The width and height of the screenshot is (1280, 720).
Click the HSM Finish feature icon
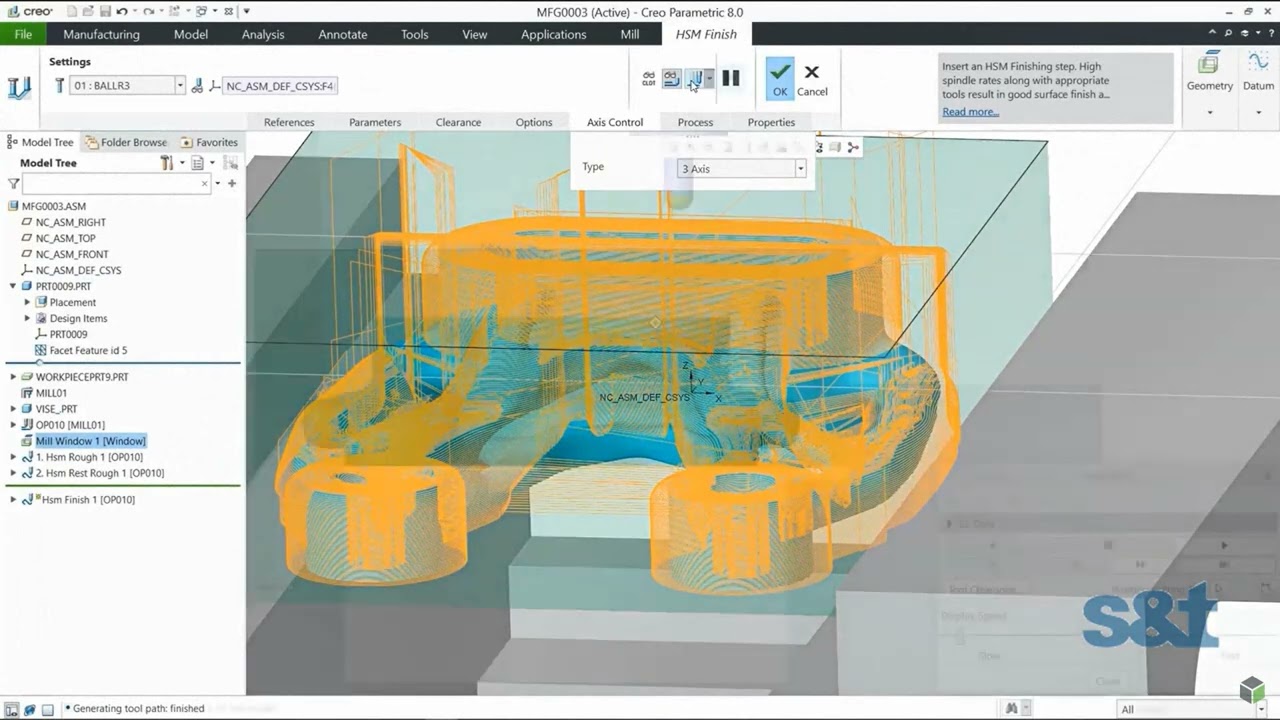[x=19, y=87]
